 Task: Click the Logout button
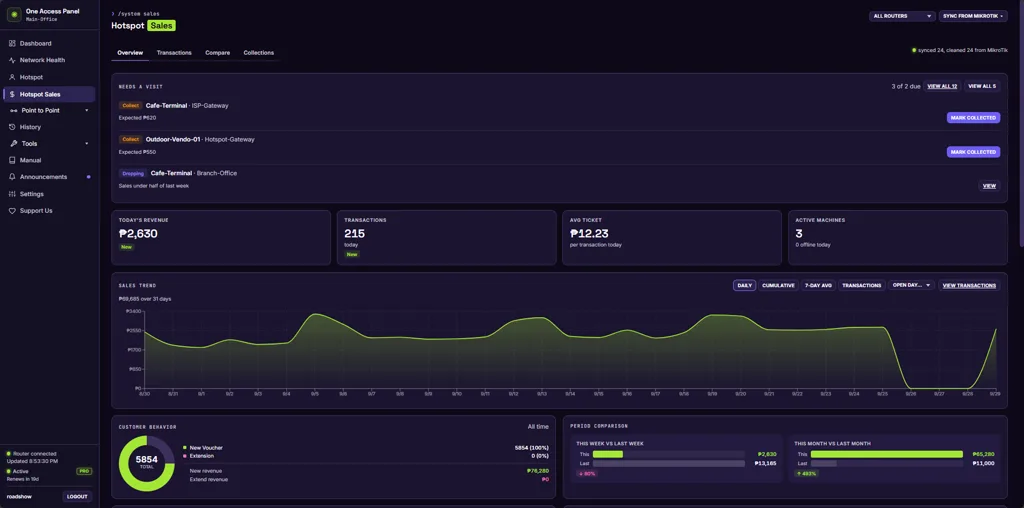coord(77,497)
